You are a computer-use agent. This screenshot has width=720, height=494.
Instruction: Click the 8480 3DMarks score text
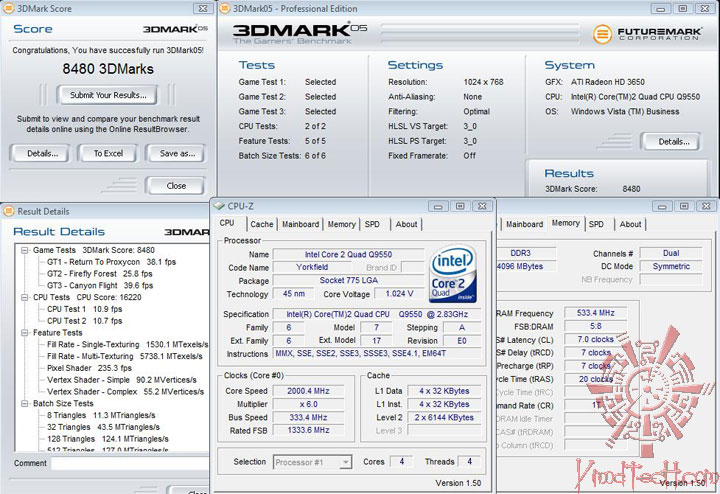point(108,69)
